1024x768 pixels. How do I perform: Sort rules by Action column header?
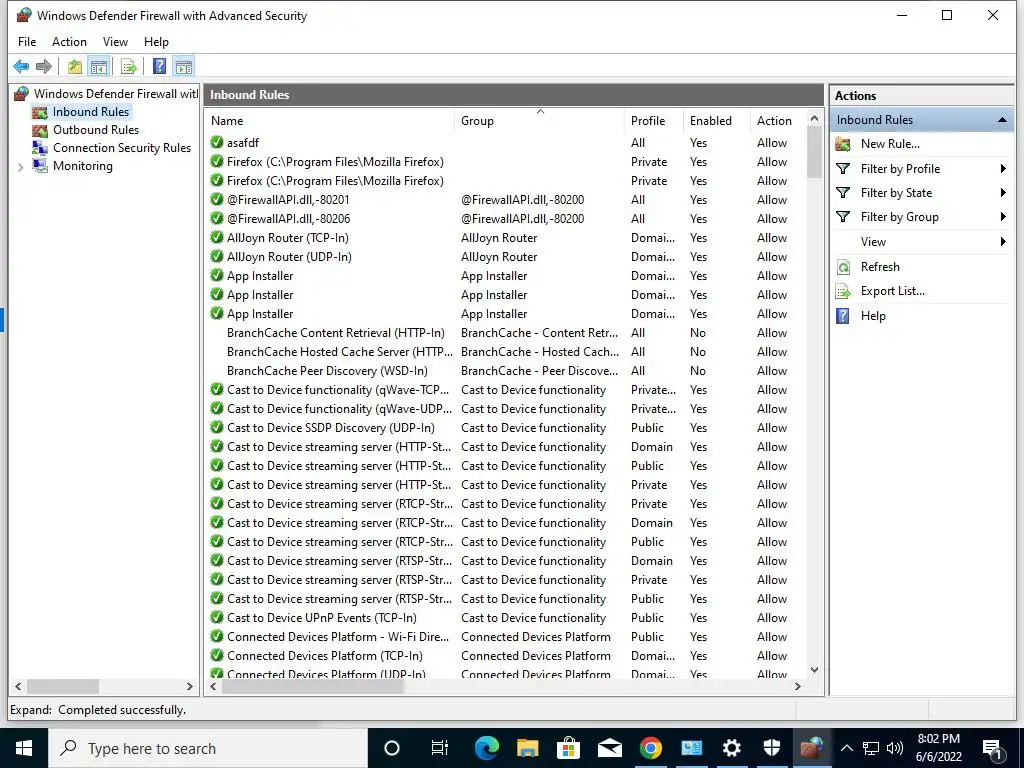[778, 121]
